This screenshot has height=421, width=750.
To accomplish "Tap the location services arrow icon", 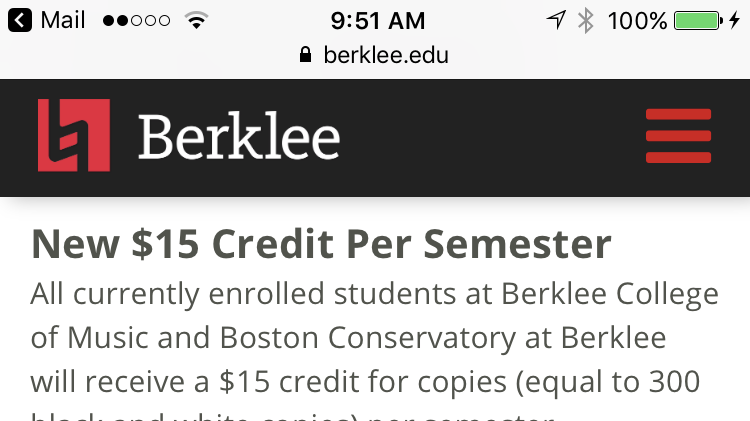I will coord(556,20).
